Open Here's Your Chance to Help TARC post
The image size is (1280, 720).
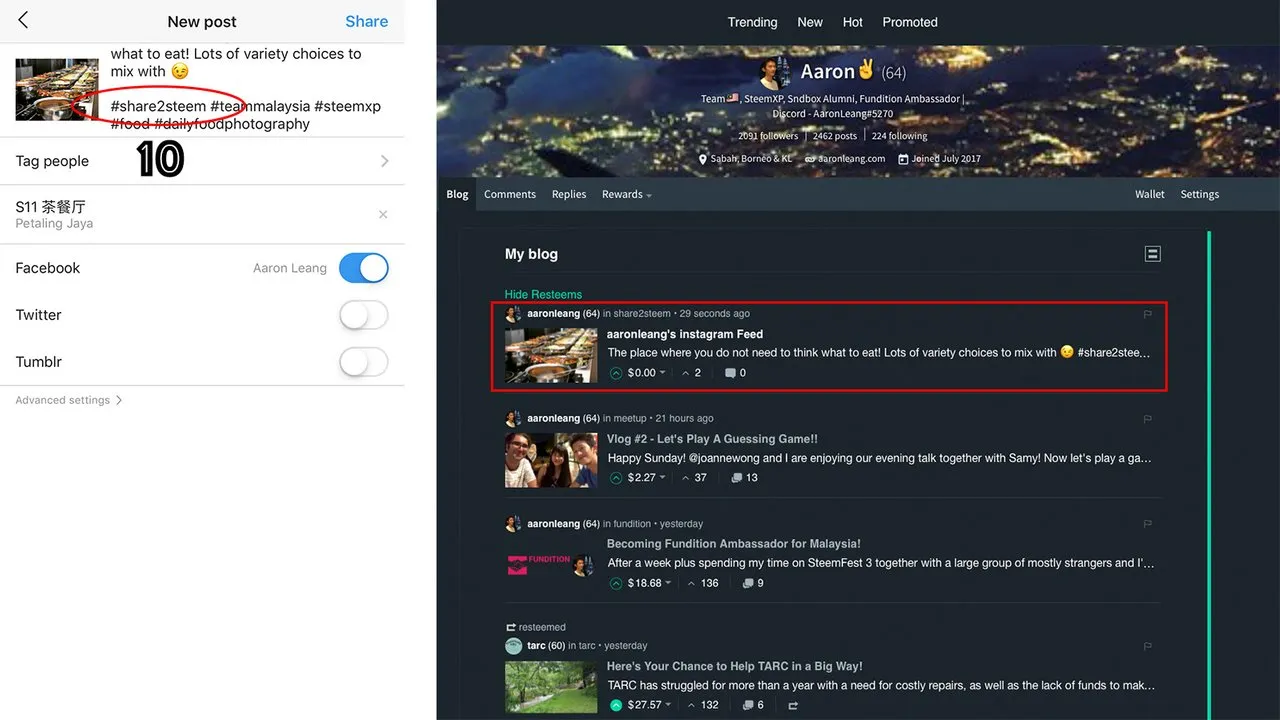734,666
